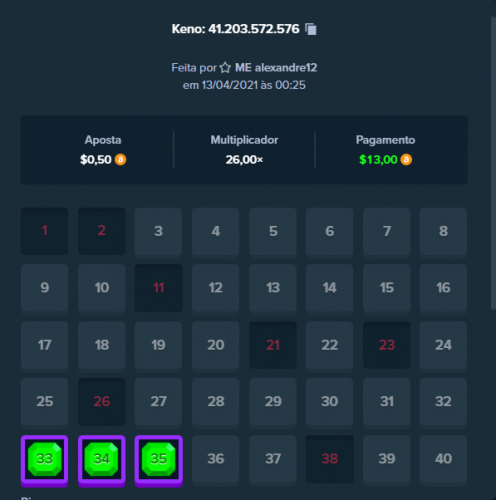Click red tile number 23

pos(387,345)
